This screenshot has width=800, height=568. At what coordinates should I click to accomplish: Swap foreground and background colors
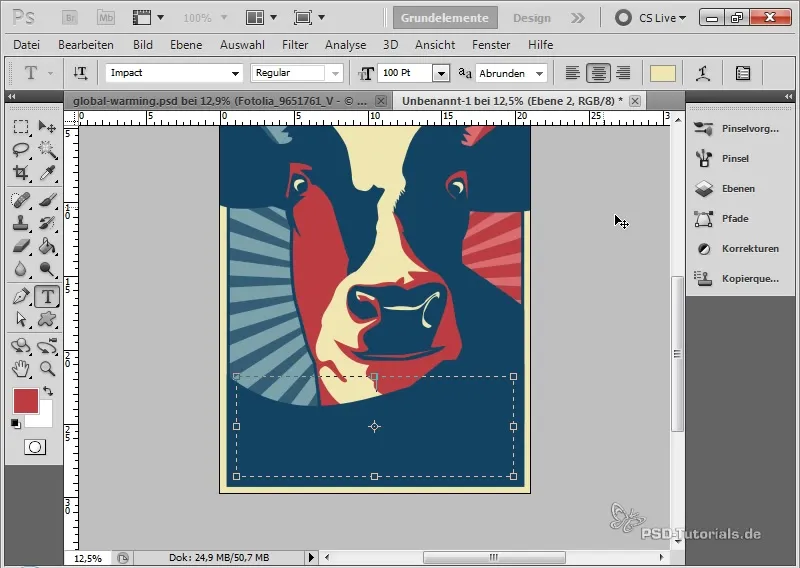point(48,391)
